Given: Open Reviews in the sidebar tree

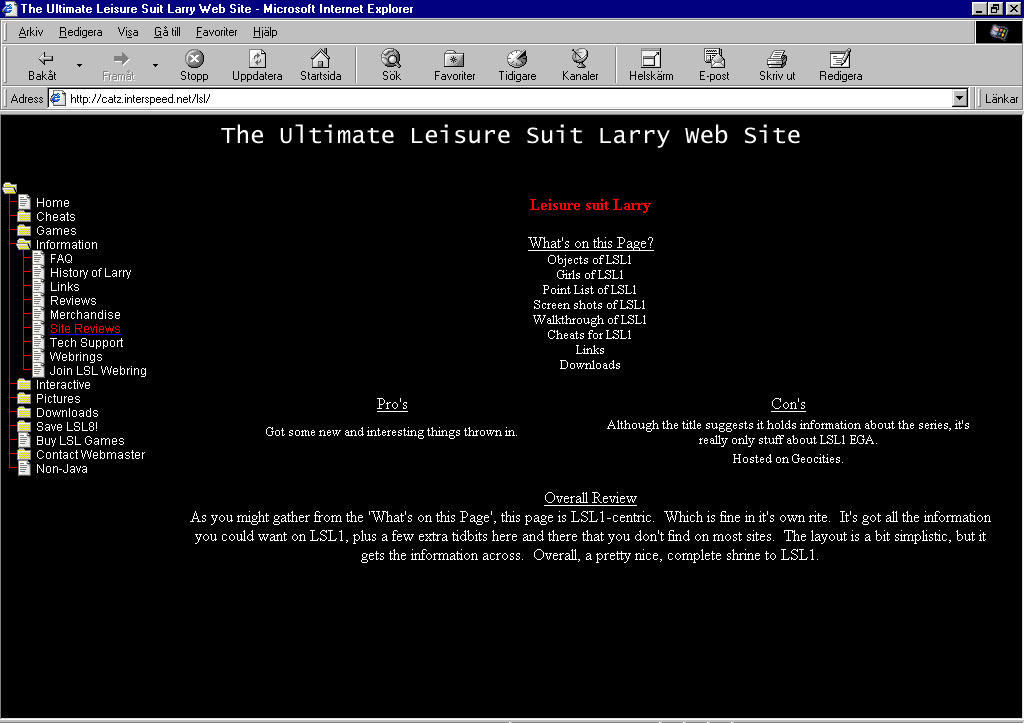Looking at the screenshot, I should [73, 300].
